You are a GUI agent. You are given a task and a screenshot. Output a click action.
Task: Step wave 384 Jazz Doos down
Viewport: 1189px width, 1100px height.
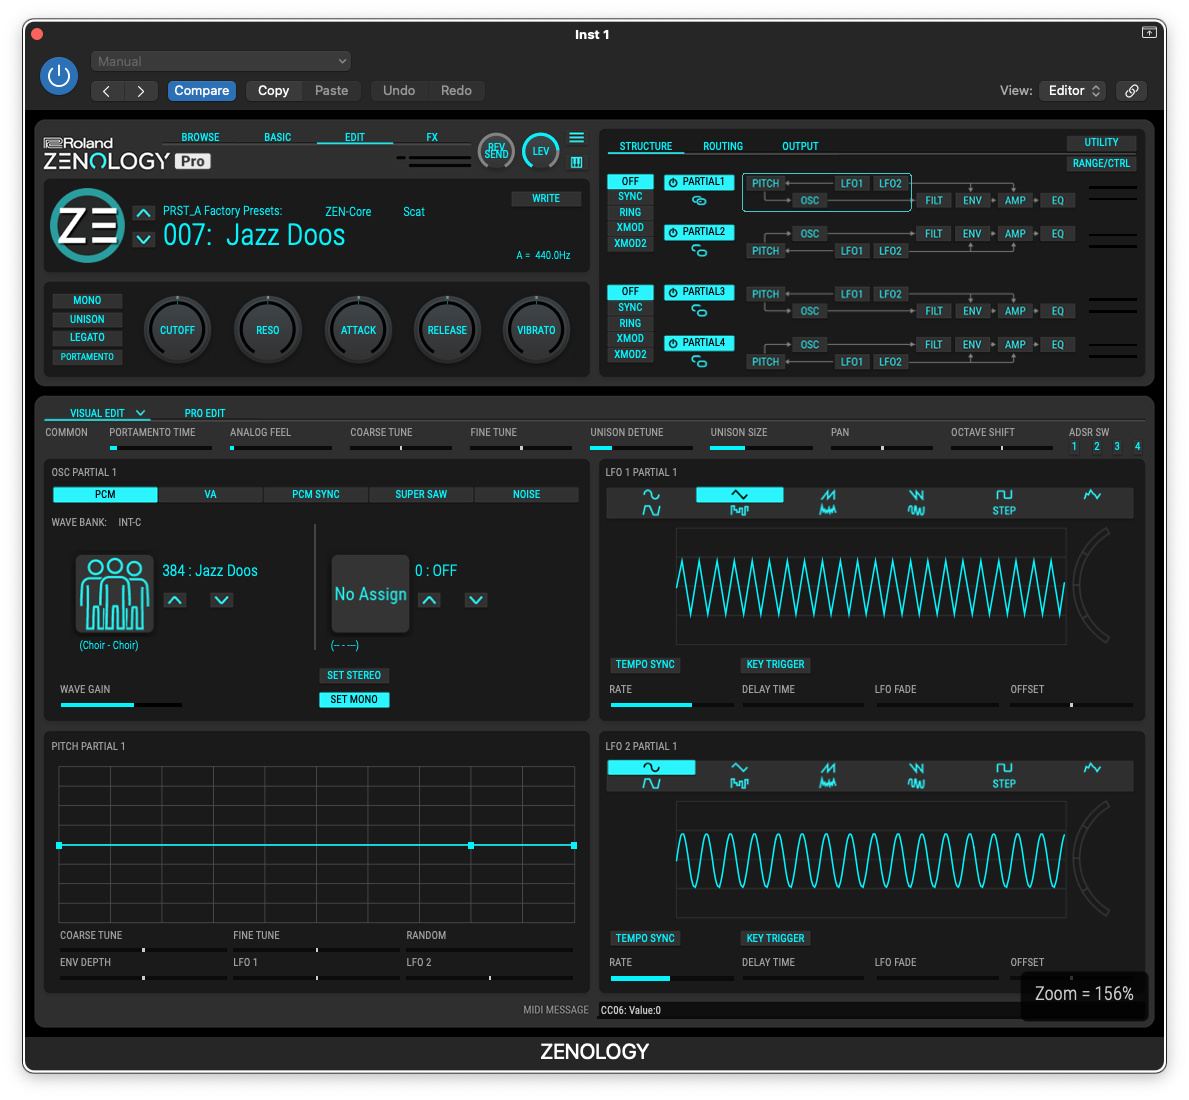(221, 600)
